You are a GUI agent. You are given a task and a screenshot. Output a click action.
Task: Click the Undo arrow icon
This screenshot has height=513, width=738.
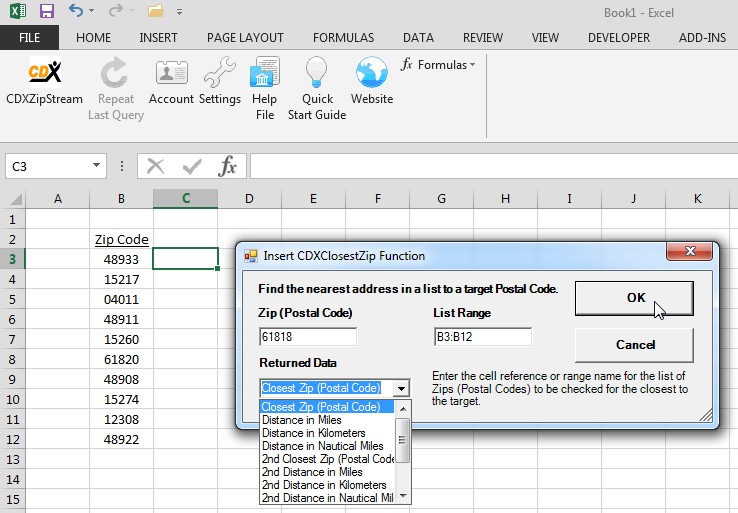click(76, 10)
